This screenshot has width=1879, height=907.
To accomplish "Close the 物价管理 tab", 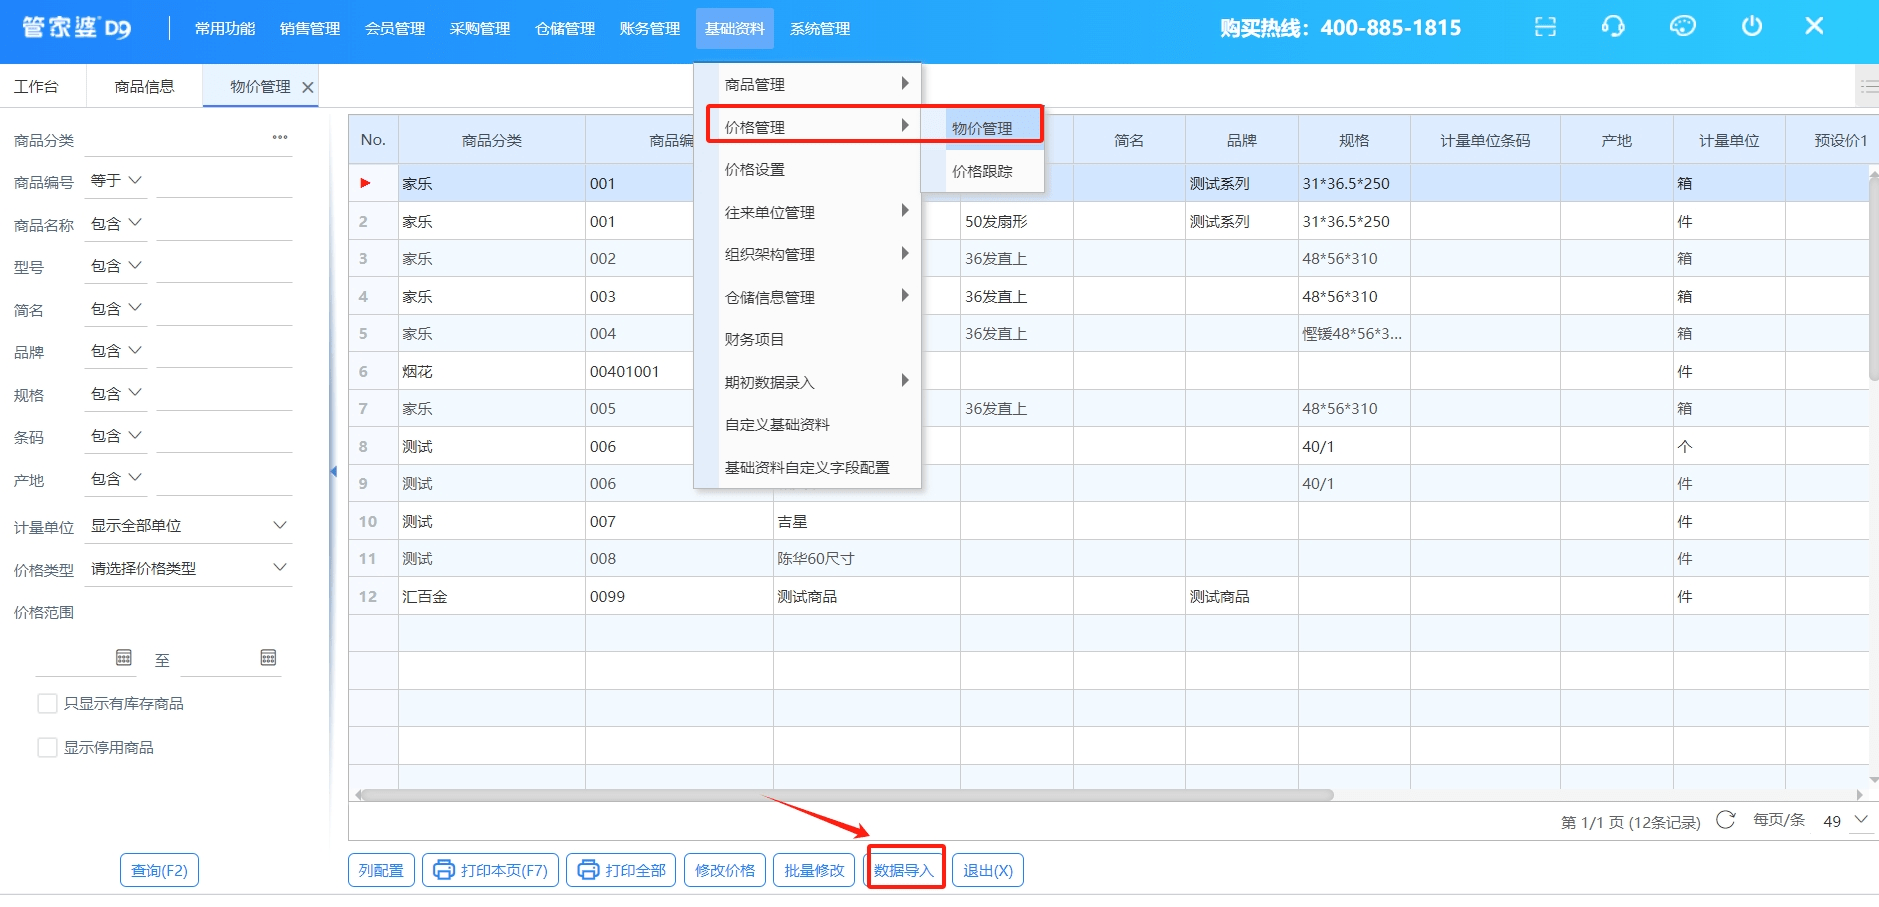I will click(x=308, y=88).
